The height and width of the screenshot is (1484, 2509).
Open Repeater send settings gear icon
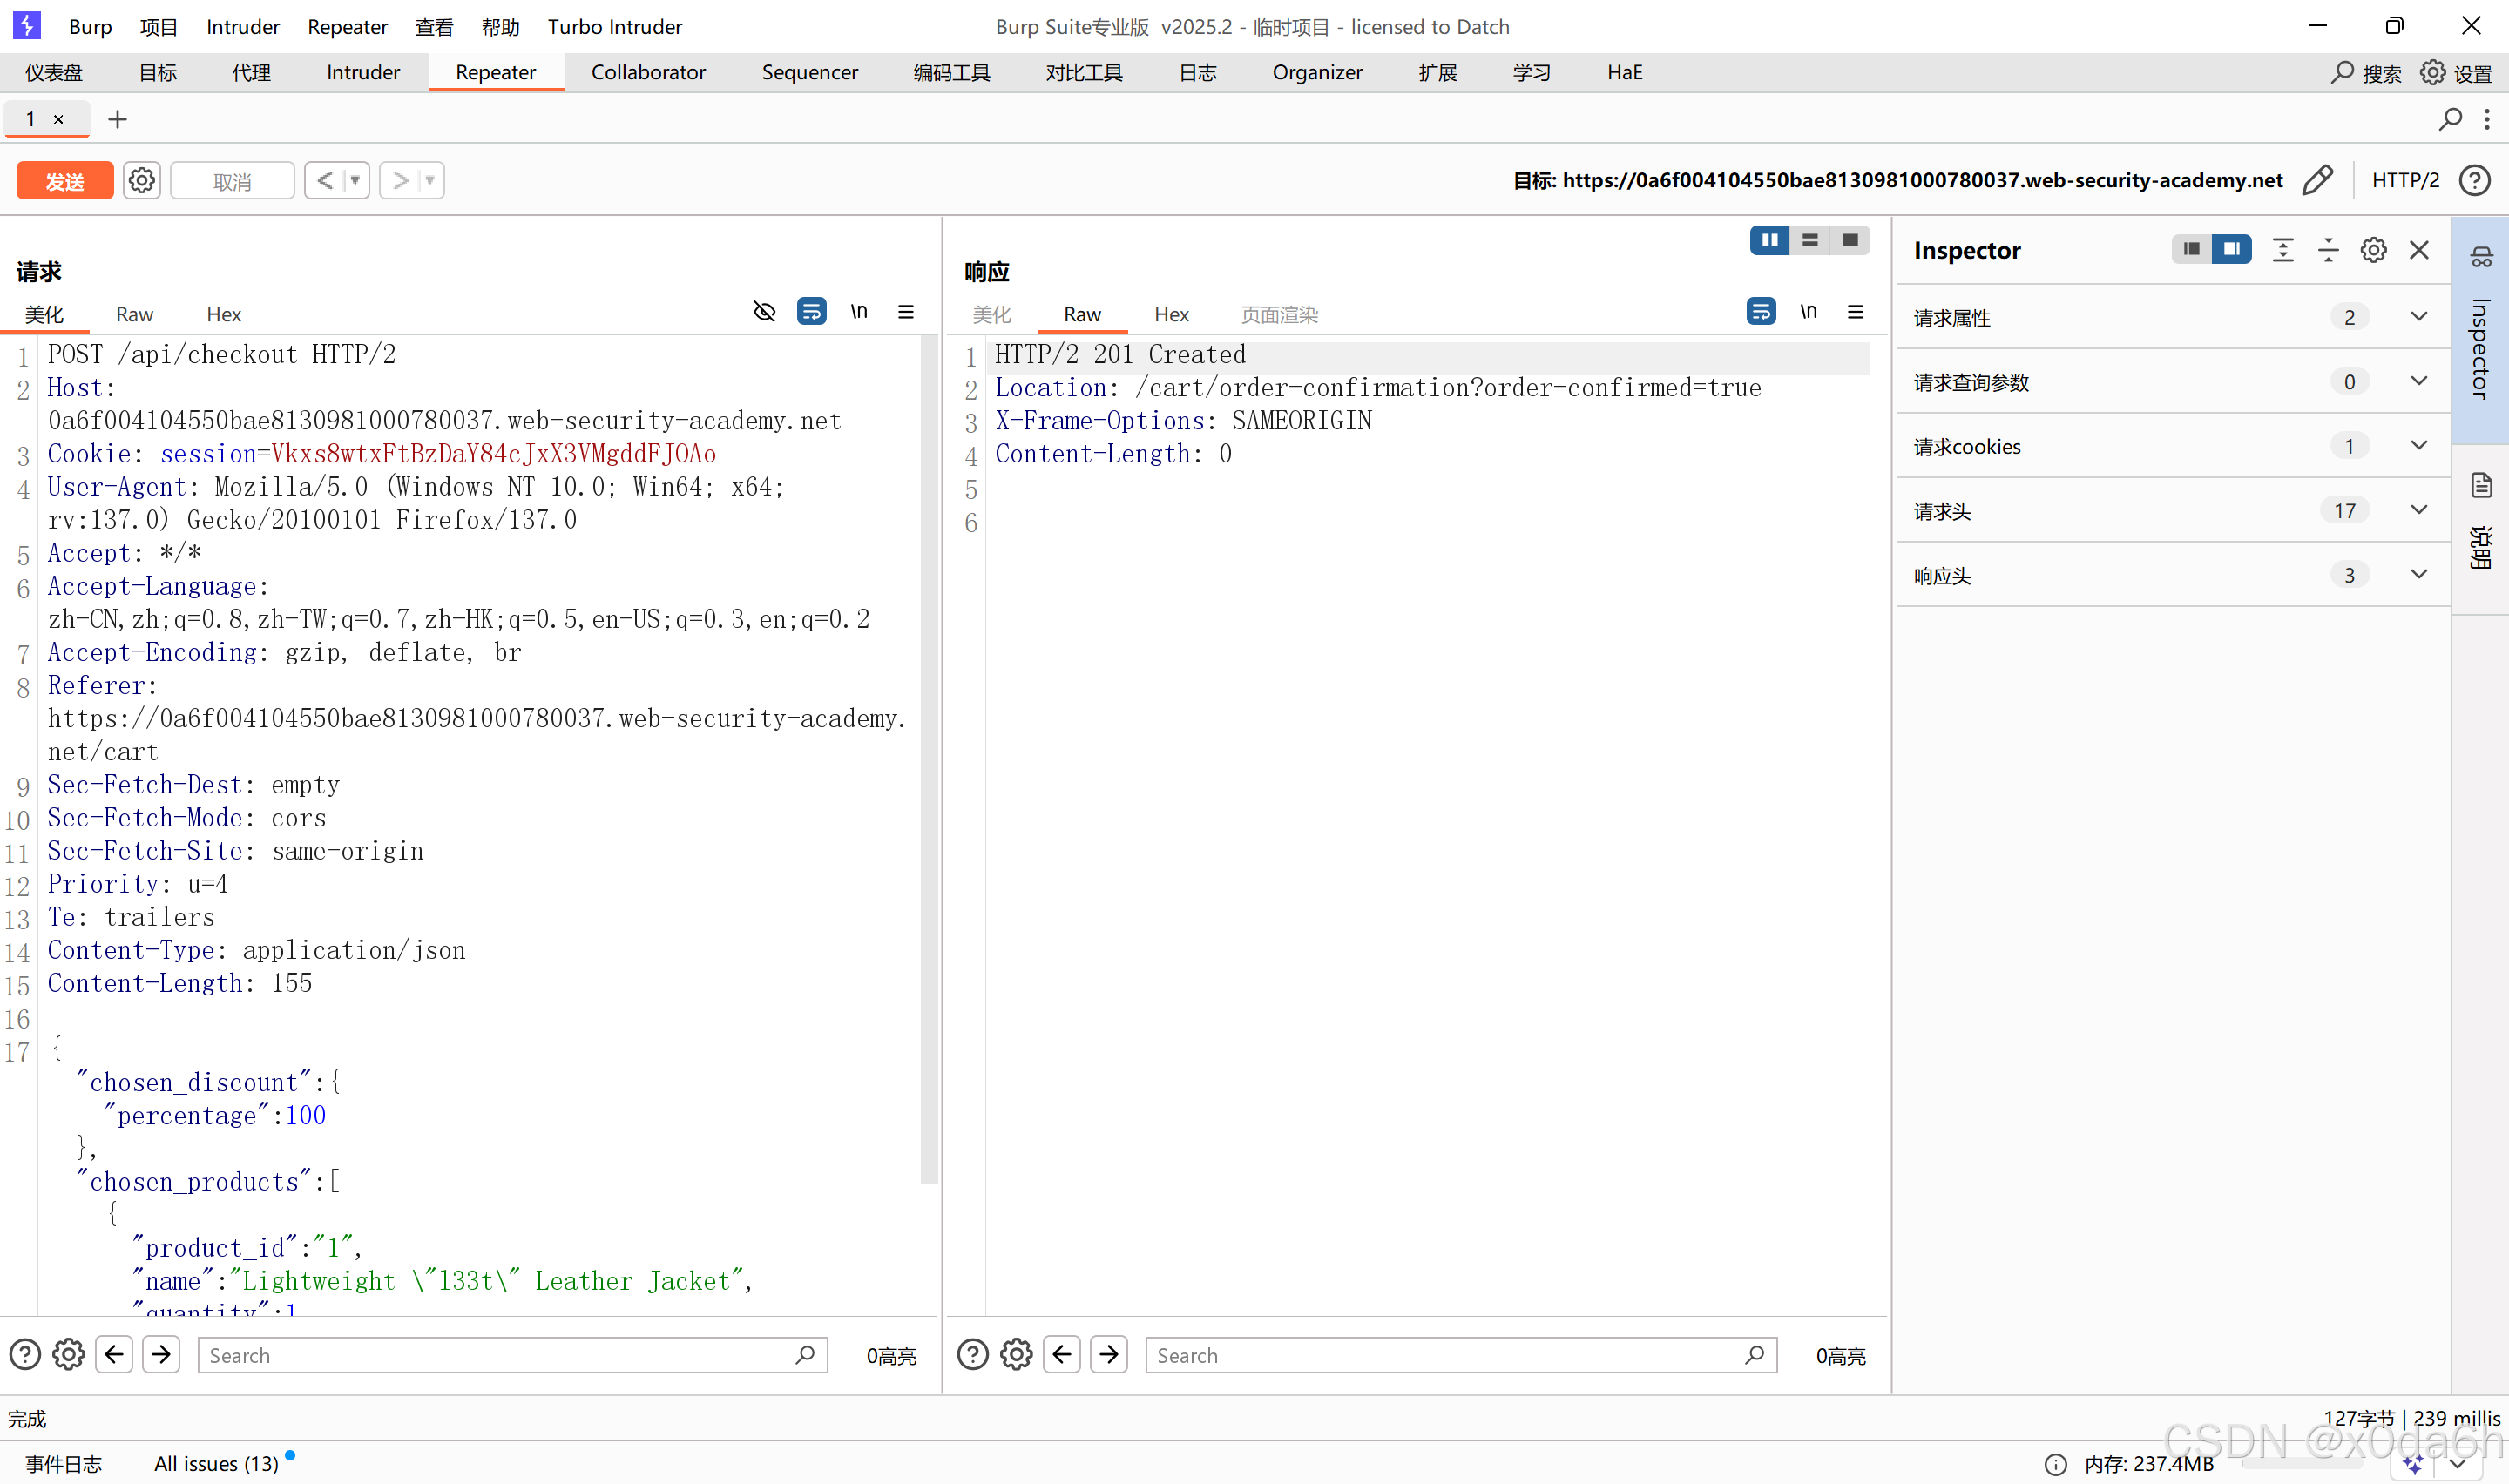pos(142,181)
